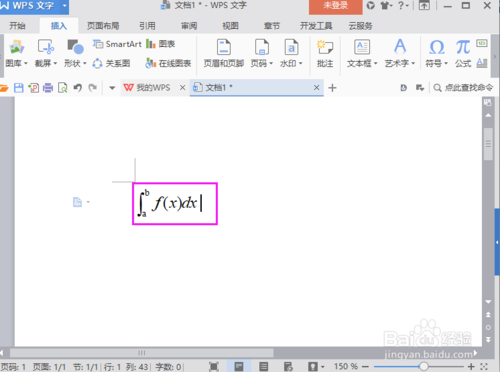The height and width of the screenshot is (372, 500).
Task: Click the print preview icon
Action: click(x=63, y=88)
